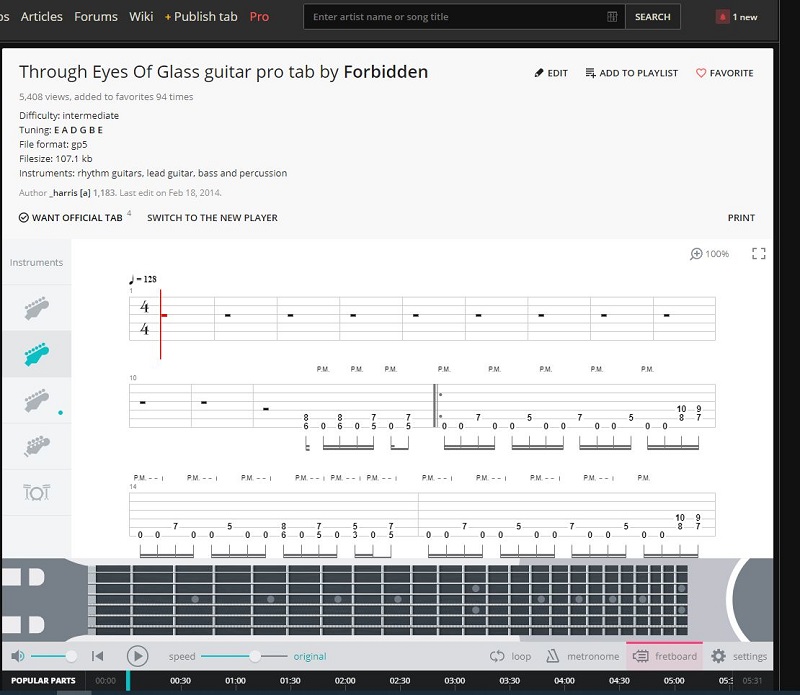Click the 05:31 total duration text
800x695 pixels.
coord(752,681)
